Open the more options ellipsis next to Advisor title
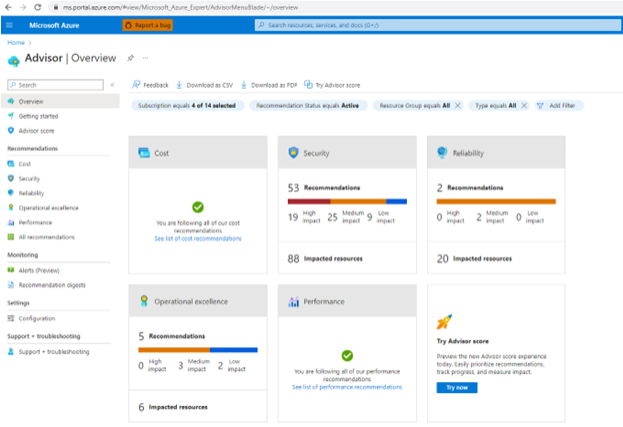Image resolution: width=623 pixels, height=427 pixels. tap(145, 58)
